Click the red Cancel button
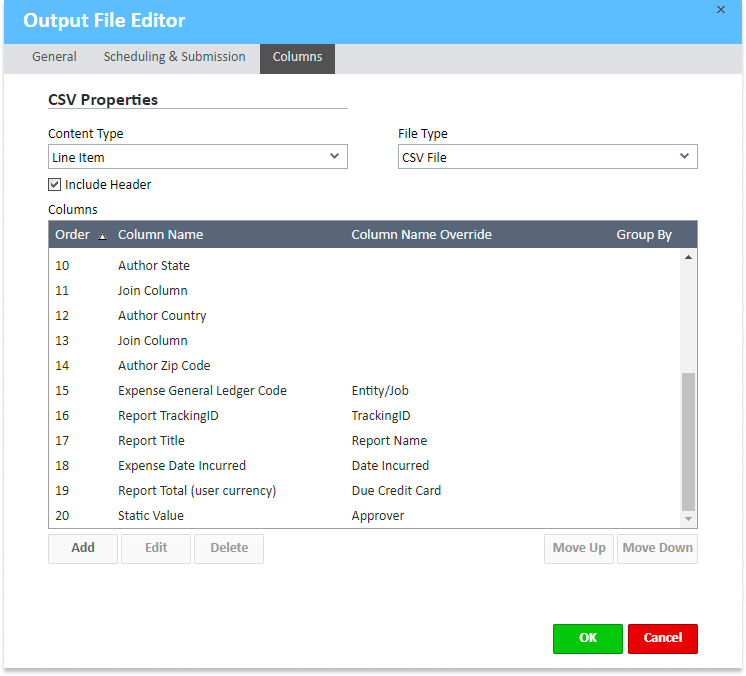746x676 pixels. point(662,638)
